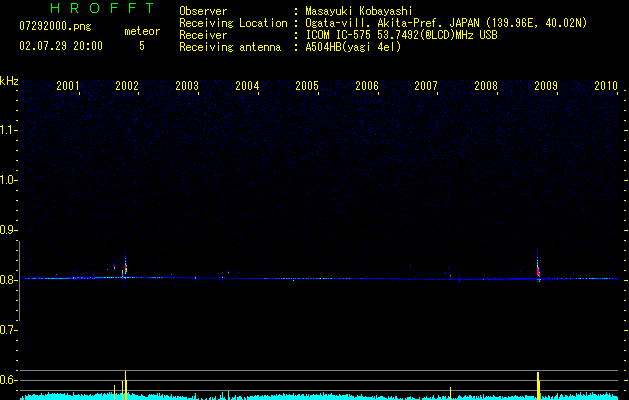
Task: Click the 1.0 frequency axis label
Action: pos(8,181)
